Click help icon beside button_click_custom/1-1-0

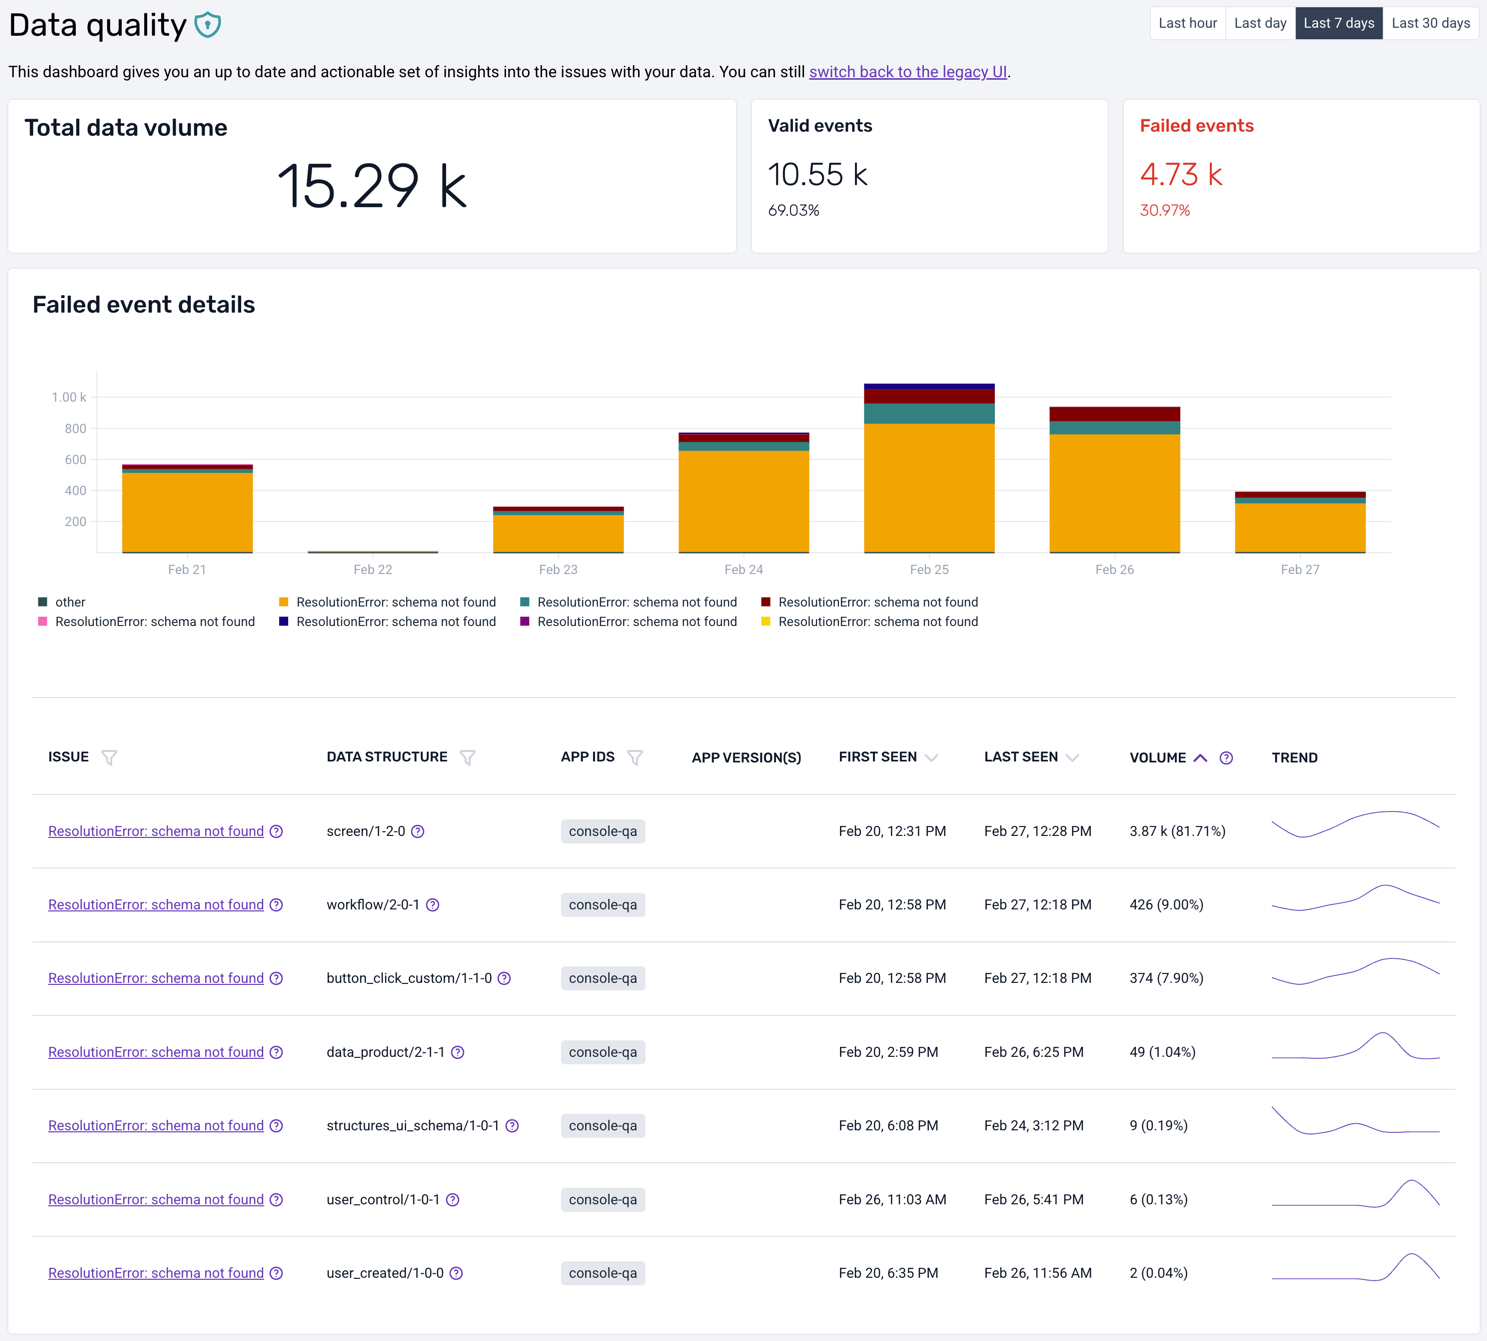(x=504, y=979)
